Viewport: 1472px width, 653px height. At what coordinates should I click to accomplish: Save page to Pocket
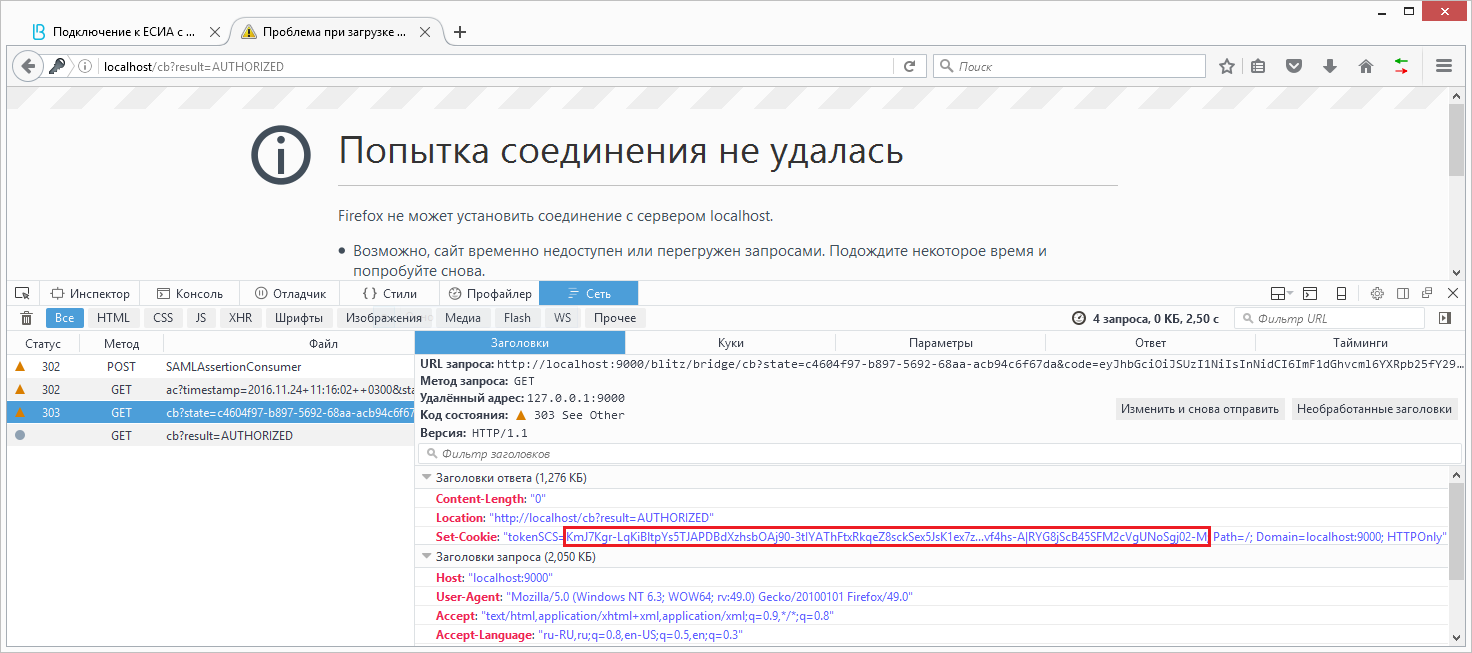pyautogui.click(x=1294, y=66)
